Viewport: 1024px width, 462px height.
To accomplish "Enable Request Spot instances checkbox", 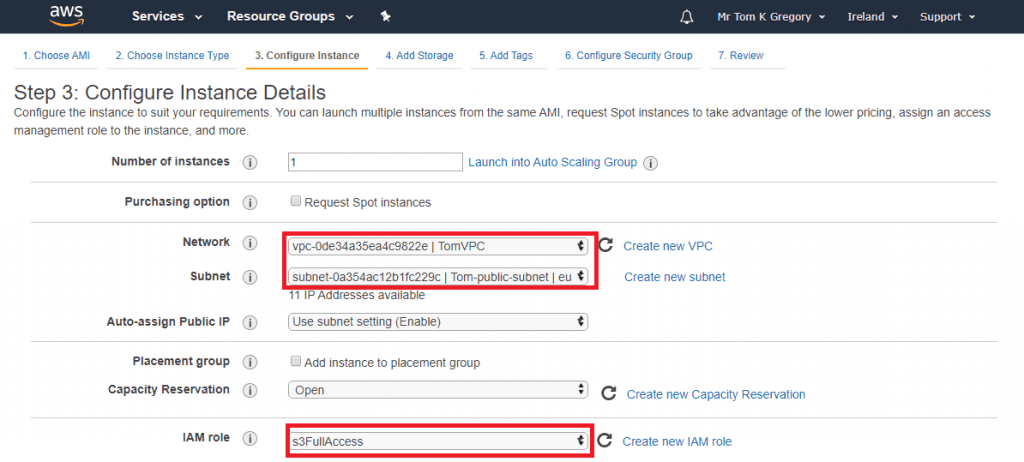I will [295, 201].
